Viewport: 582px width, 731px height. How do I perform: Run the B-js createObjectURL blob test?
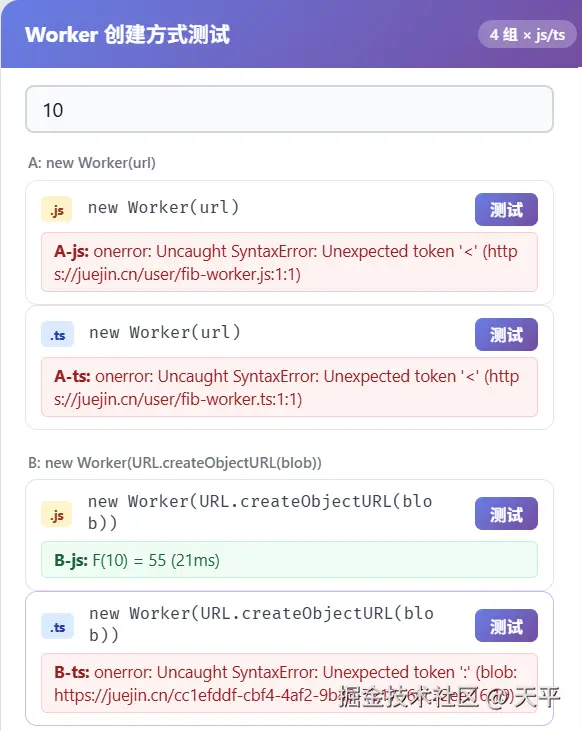[x=506, y=514]
